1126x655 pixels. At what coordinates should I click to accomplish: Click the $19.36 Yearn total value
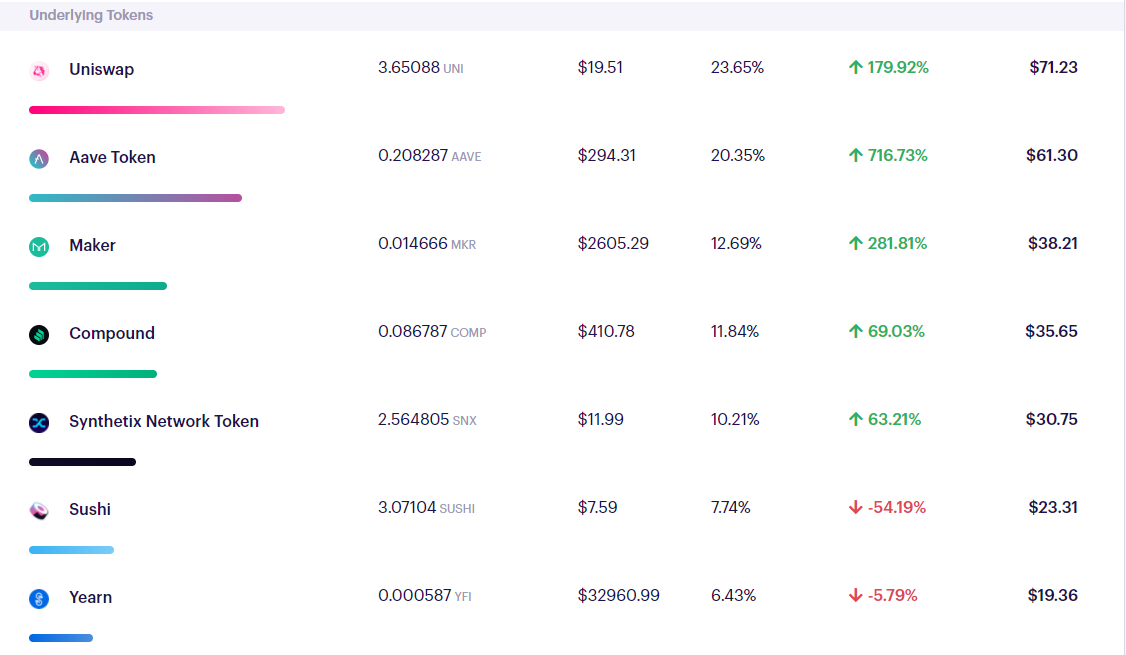click(x=1052, y=595)
